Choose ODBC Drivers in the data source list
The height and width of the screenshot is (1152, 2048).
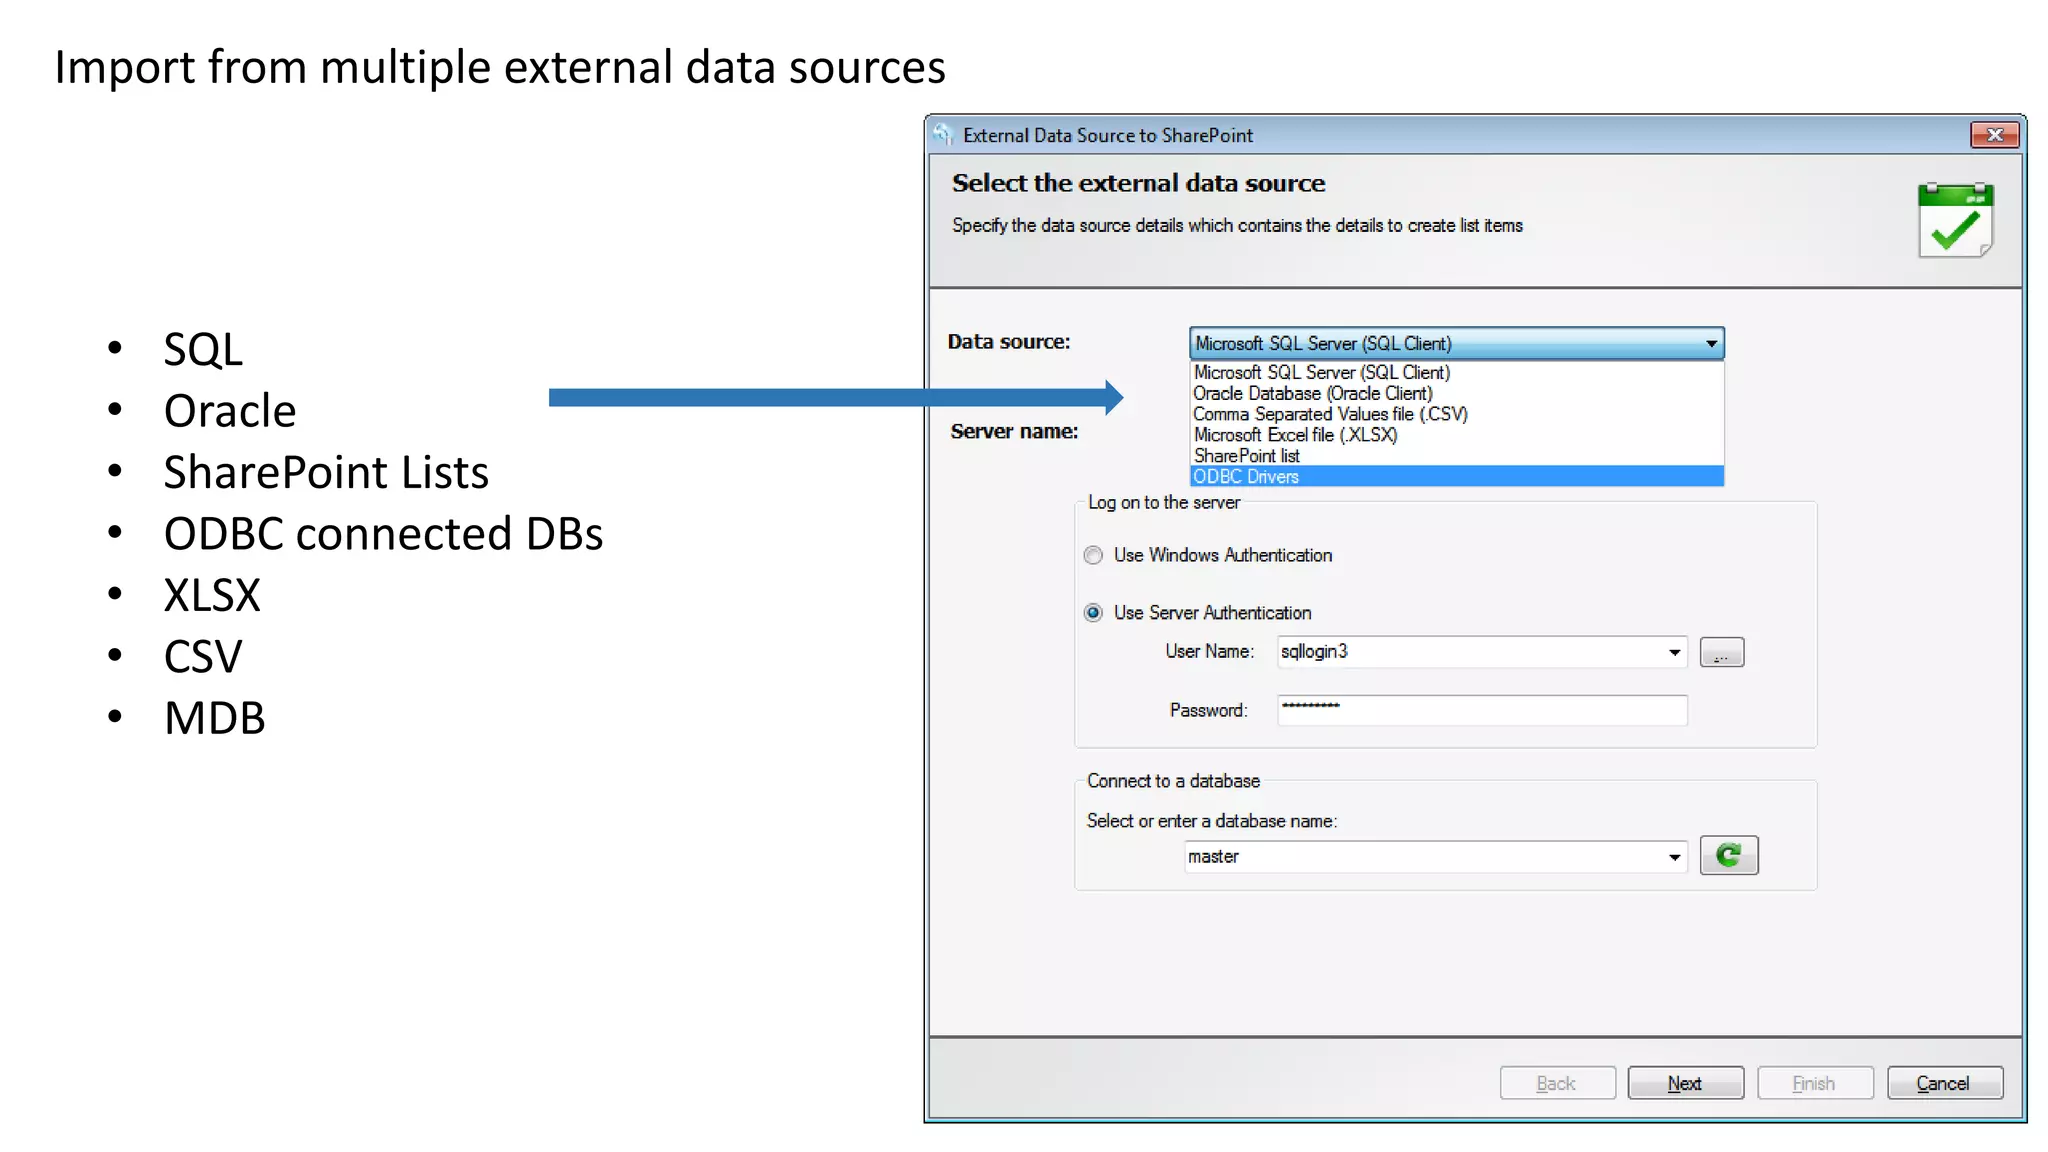click(x=1246, y=477)
